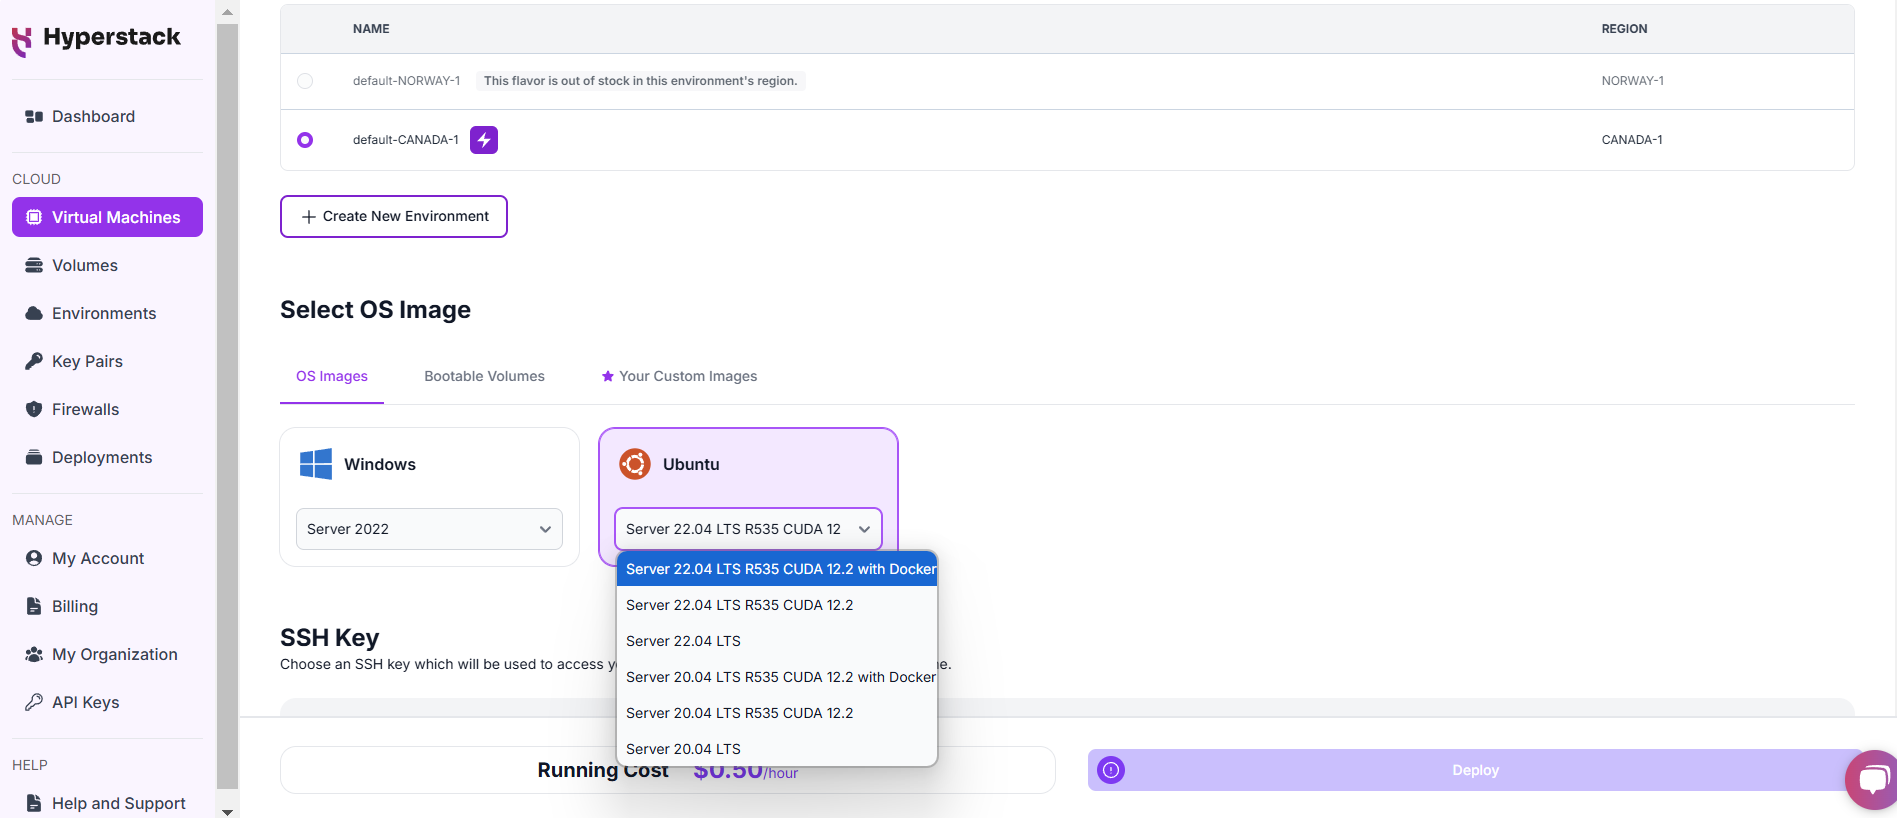Screen dimensions: 1897x818
Task: Click the Help and Support icon
Action: (34, 803)
